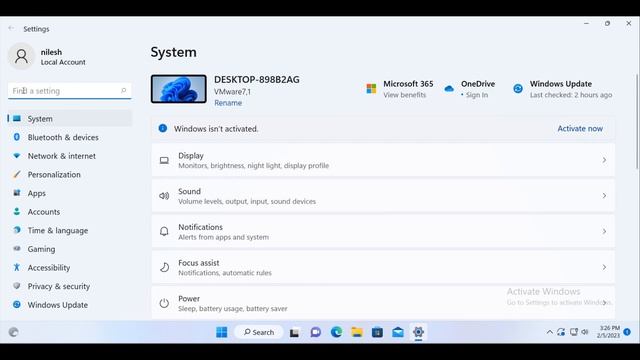Open the Windows Start button

pyautogui.click(x=222, y=332)
